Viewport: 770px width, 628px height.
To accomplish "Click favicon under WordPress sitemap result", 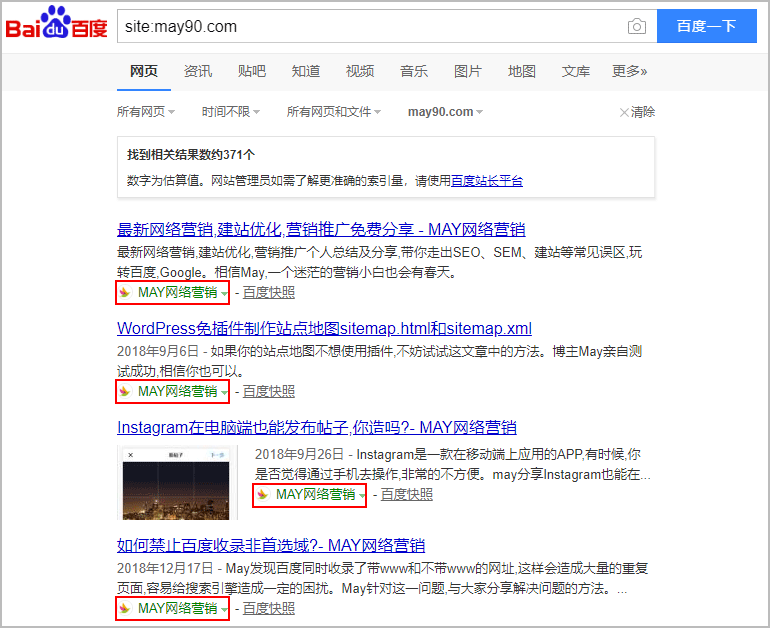I will click(x=125, y=391).
